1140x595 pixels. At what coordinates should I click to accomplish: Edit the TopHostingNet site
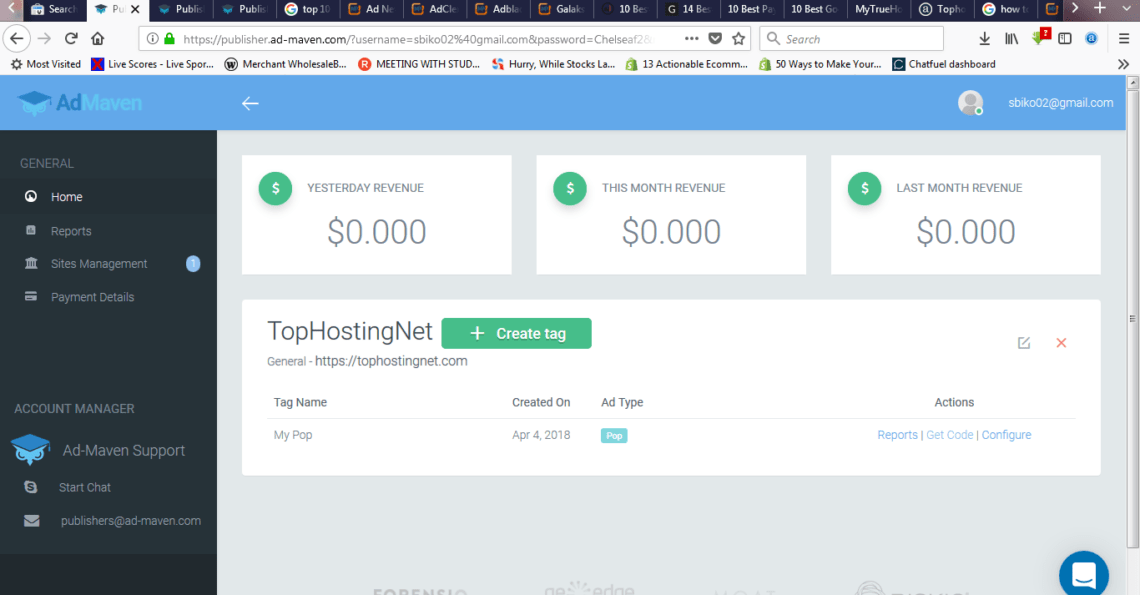point(1024,343)
